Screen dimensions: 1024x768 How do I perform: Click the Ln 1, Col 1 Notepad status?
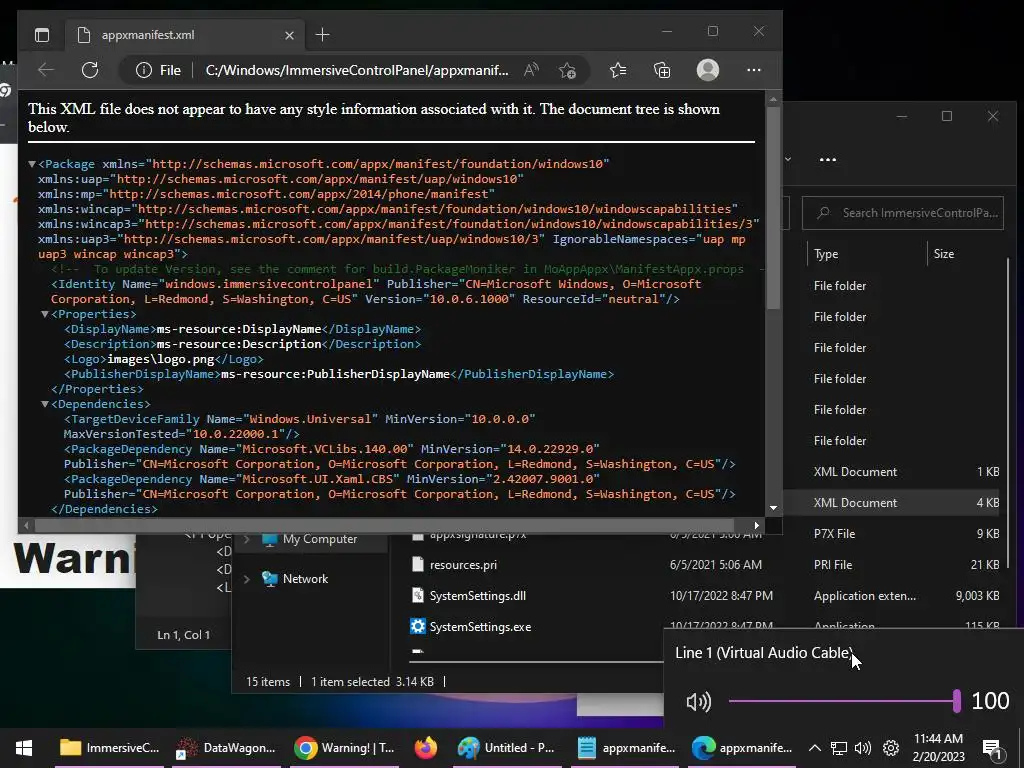[x=184, y=635]
